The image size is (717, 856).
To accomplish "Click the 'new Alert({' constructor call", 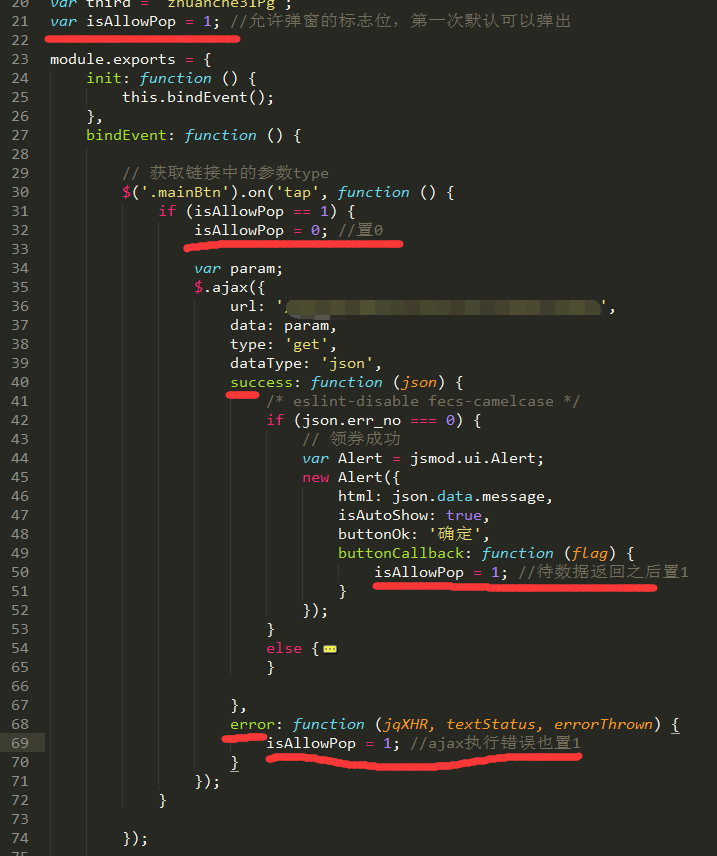I will [x=351, y=477].
